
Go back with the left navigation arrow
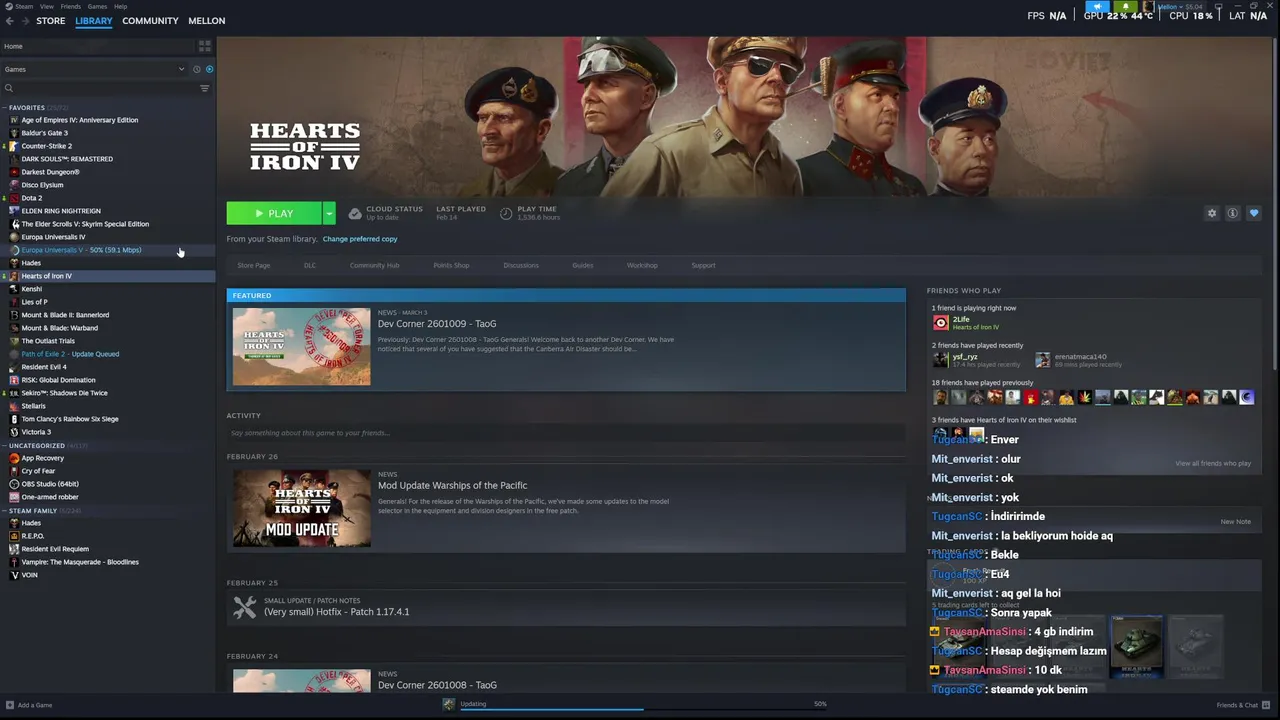click(x=10, y=20)
